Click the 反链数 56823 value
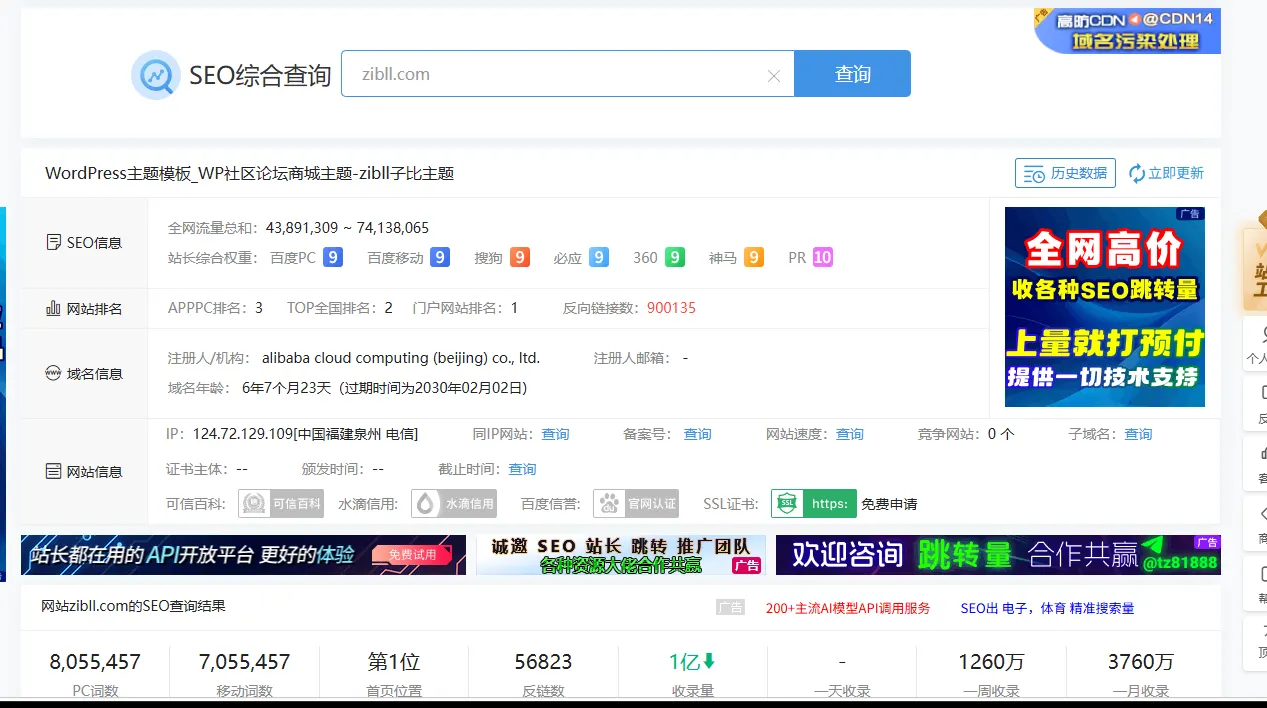This screenshot has width=1267, height=708. pos(543,662)
